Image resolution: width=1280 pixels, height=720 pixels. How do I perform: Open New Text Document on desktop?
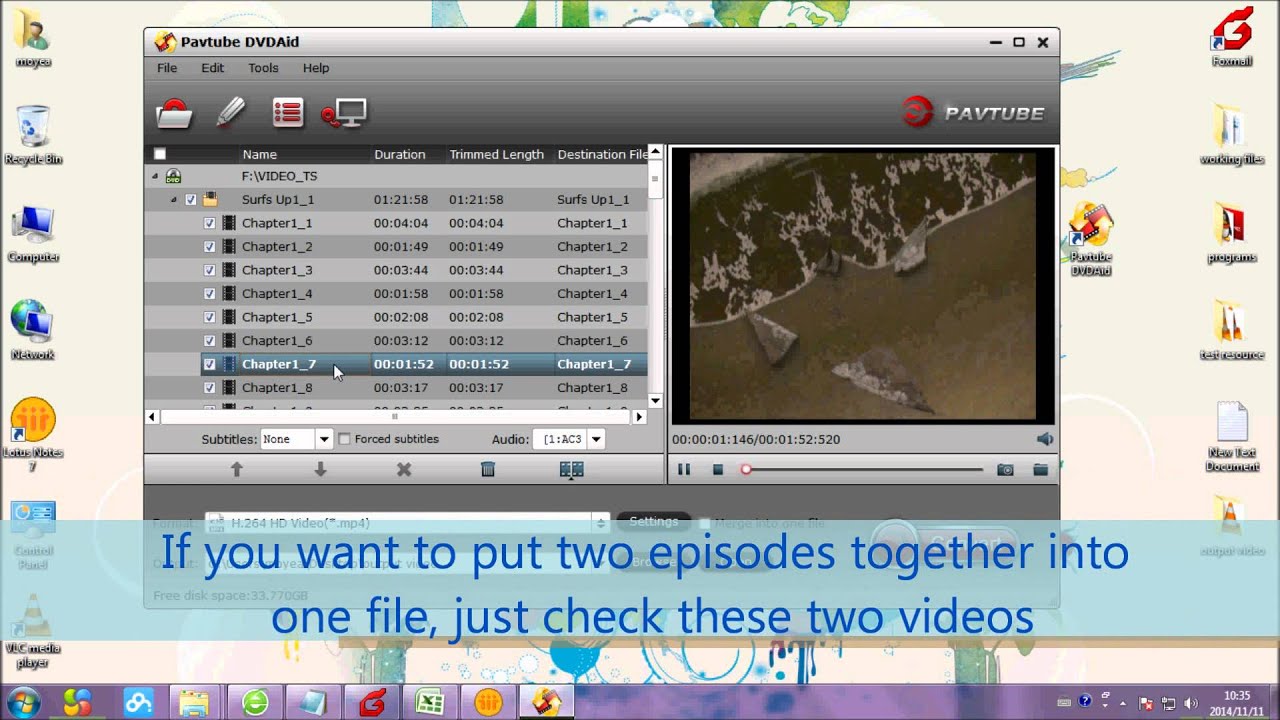[x=1232, y=437]
